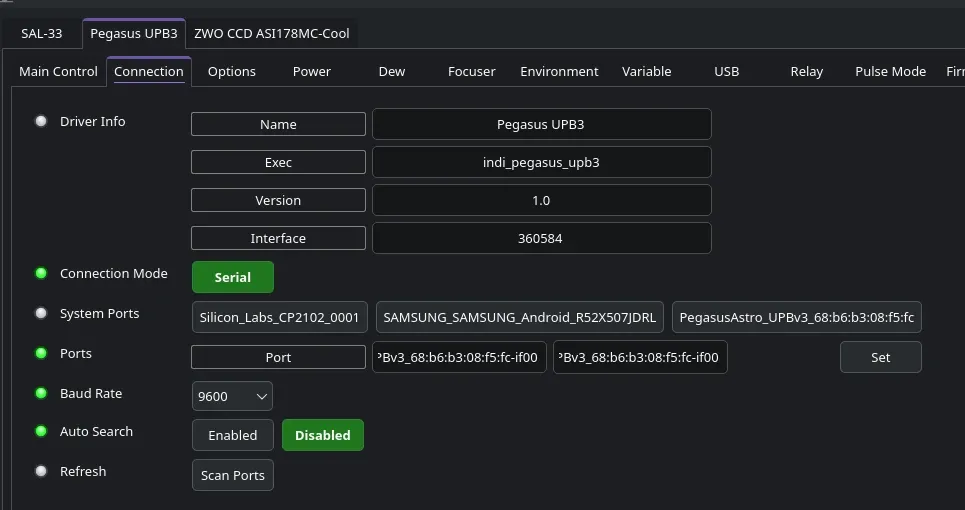Choose Silicon_Labs_CP2102_0001 system port
This screenshot has height=510, width=965.
[279, 317]
